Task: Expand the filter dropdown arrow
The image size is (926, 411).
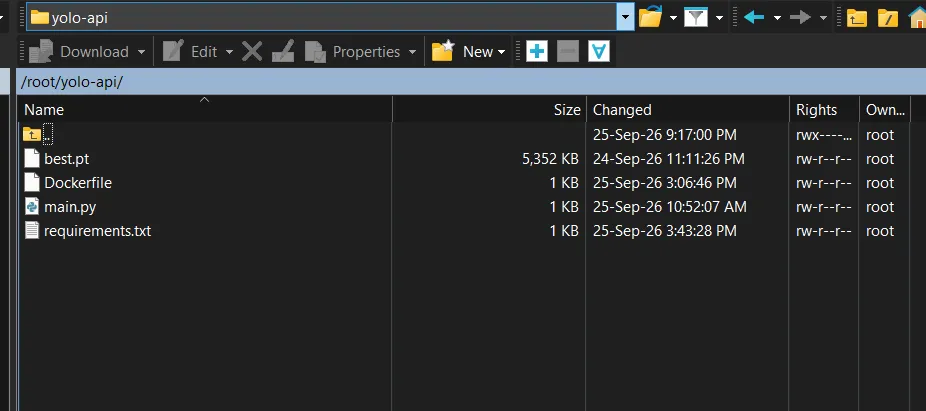Action: pyautogui.click(x=719, y=18)
